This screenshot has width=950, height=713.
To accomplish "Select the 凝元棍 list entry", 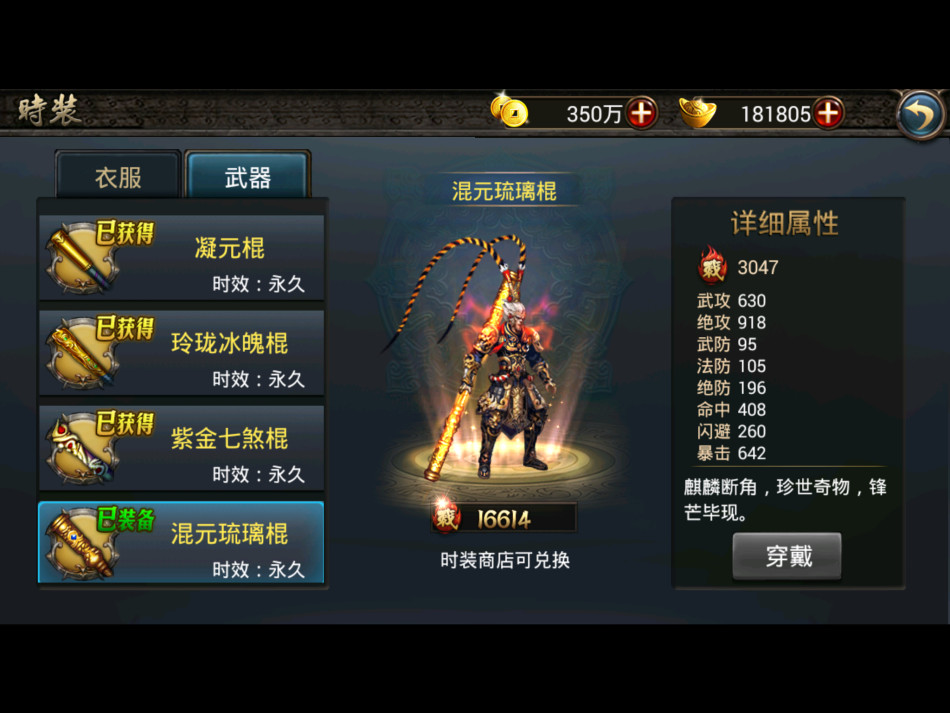I will (182, 257).
